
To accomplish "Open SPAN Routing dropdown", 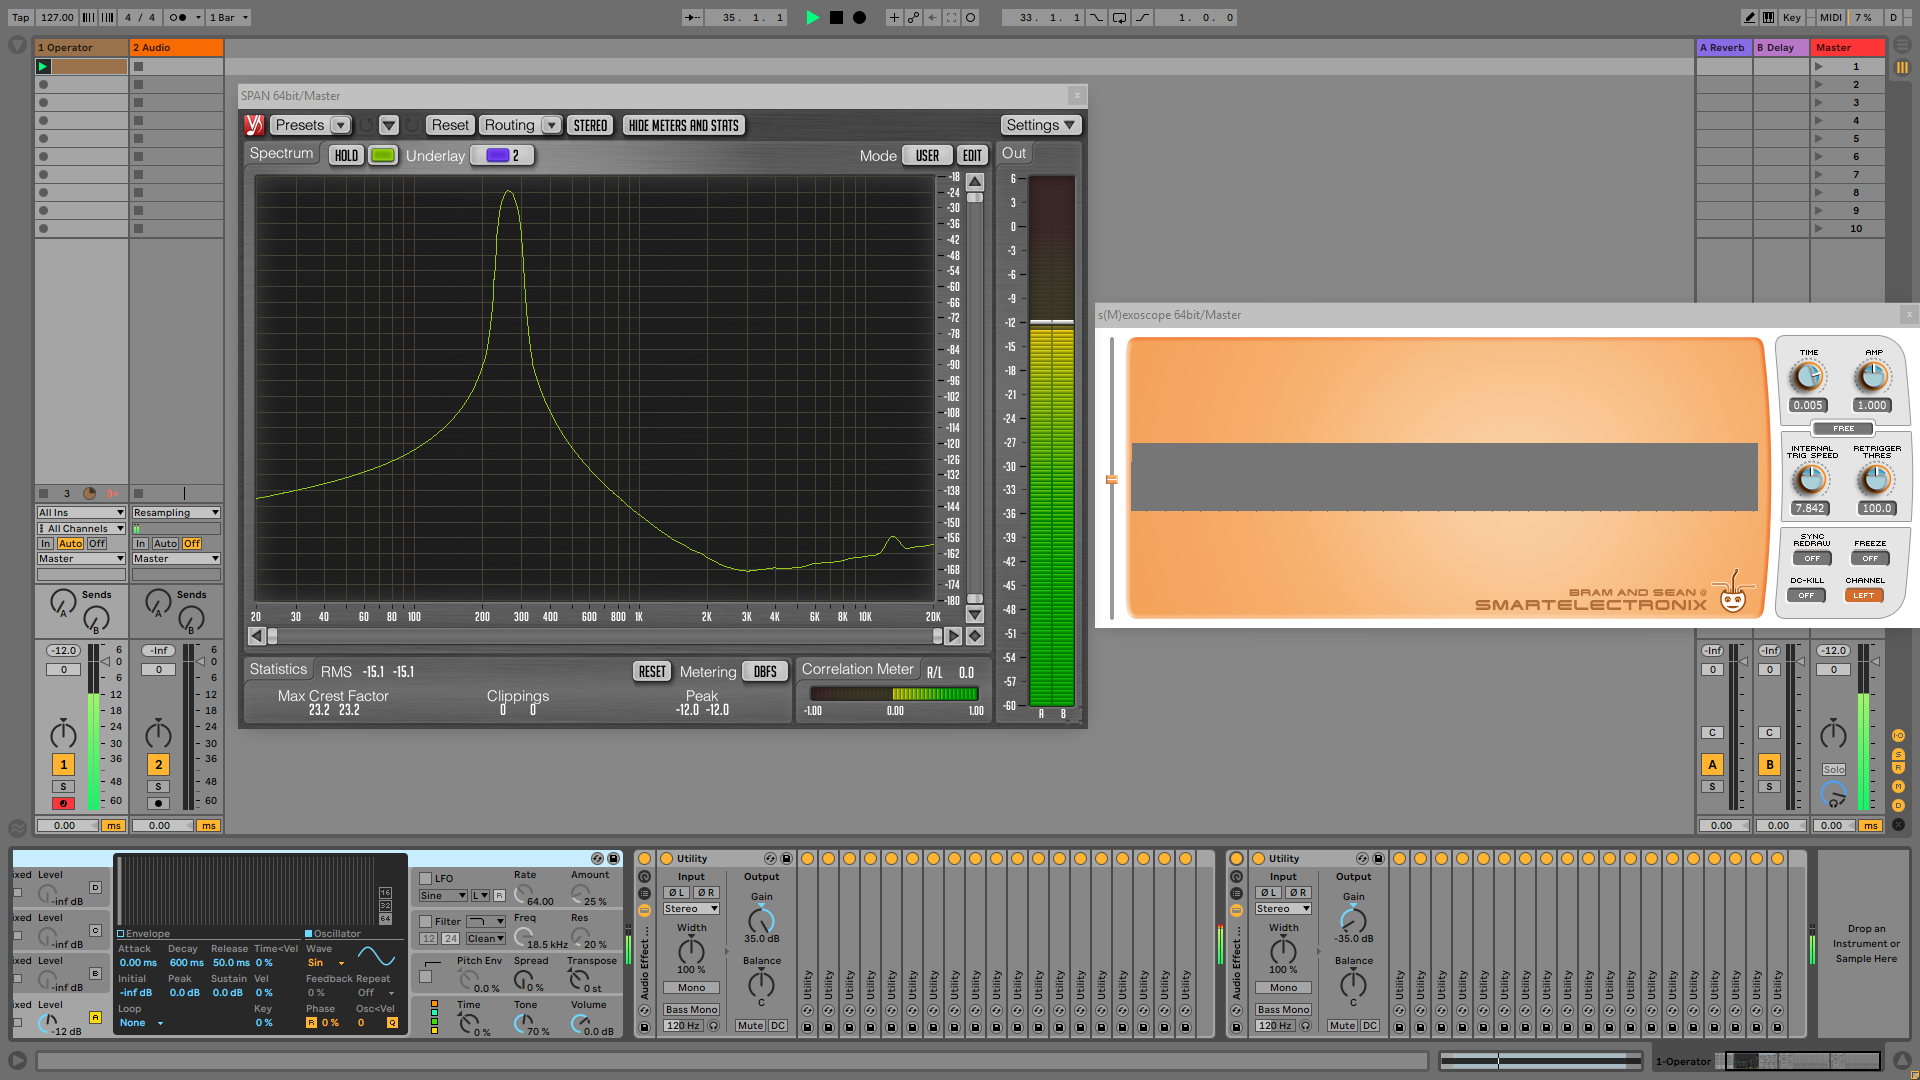I will tap(520, 125).
